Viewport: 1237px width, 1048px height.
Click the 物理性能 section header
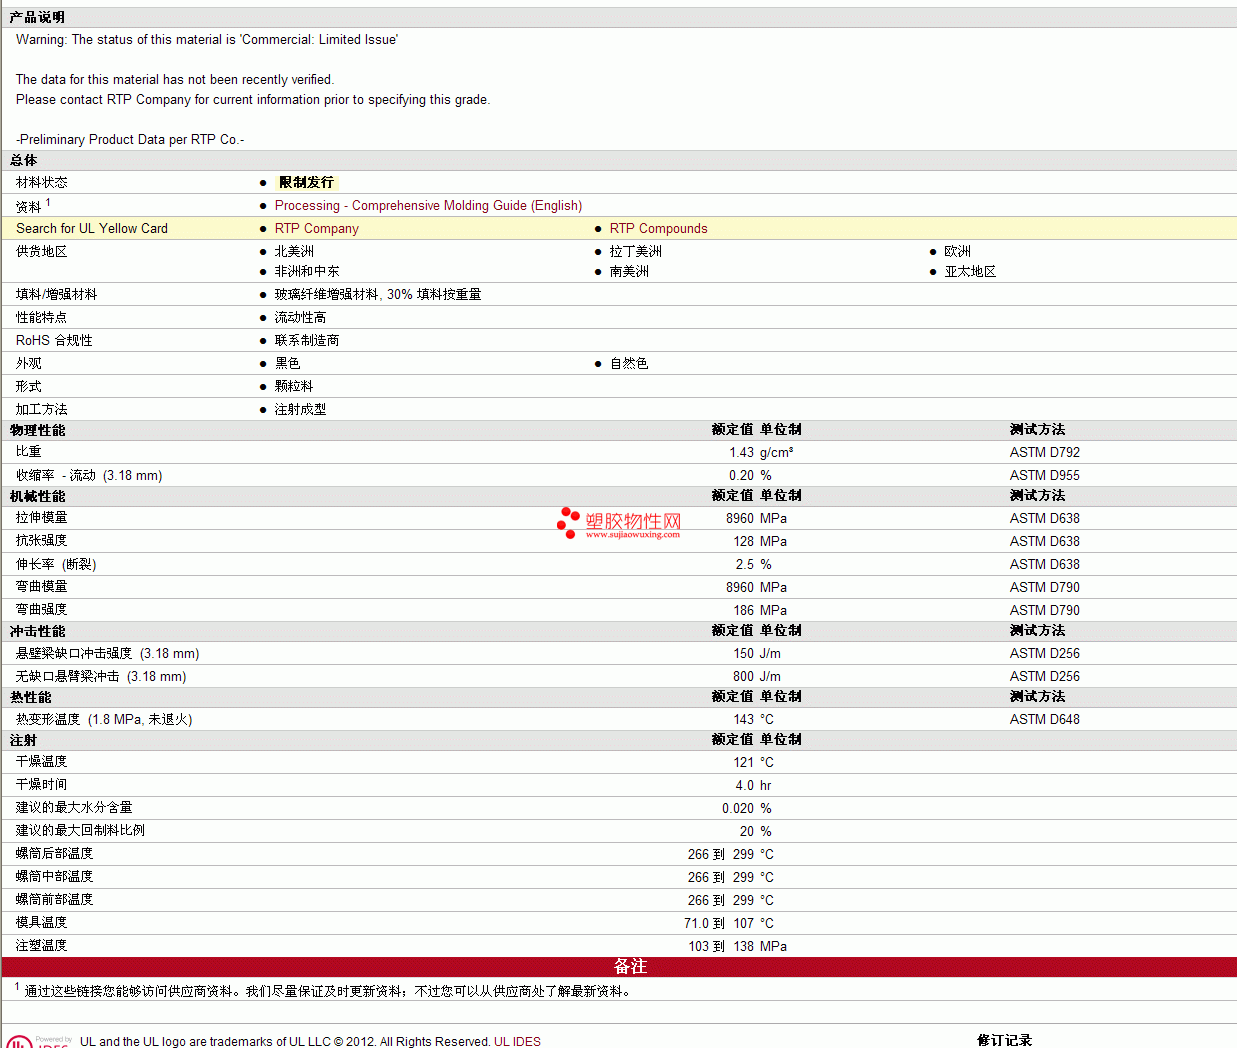click(x=38, y=430)
